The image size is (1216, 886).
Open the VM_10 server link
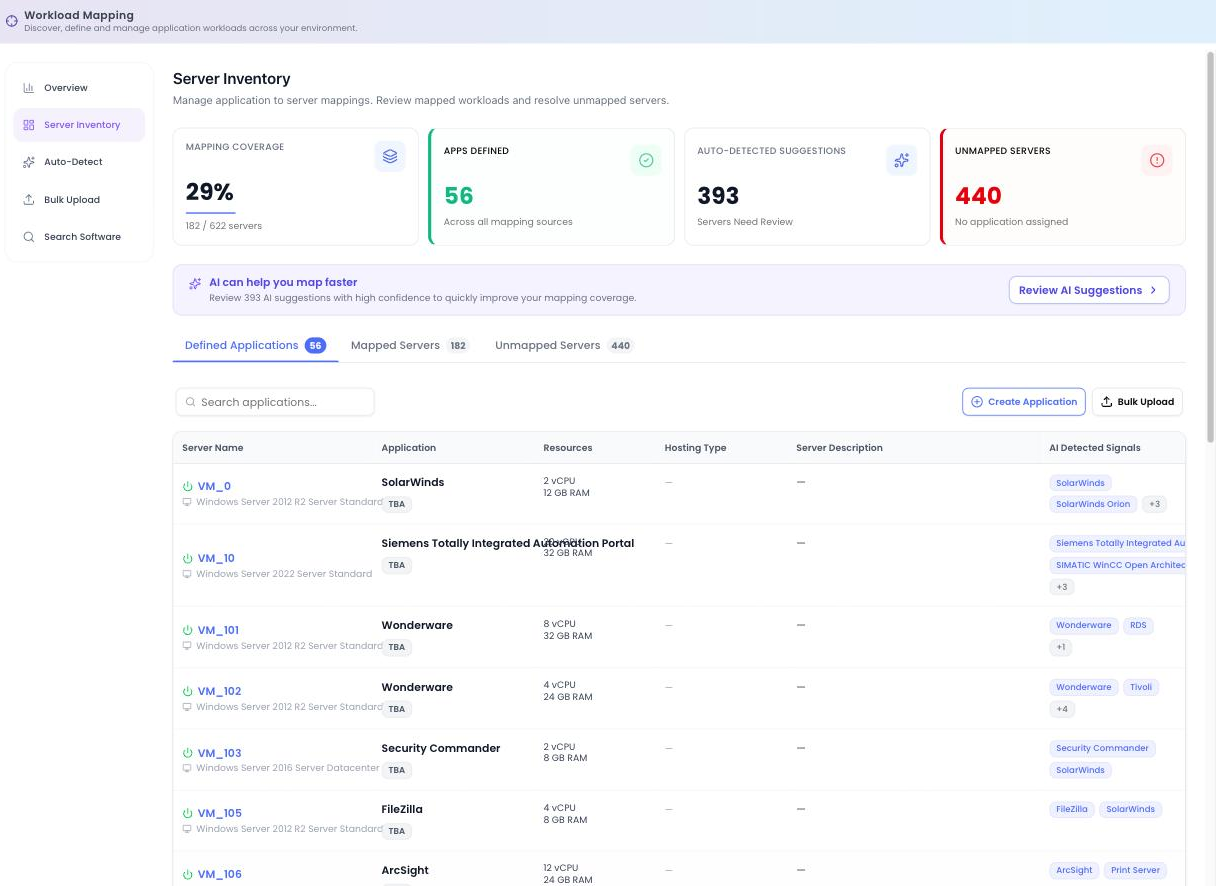(x=216, y=558)
